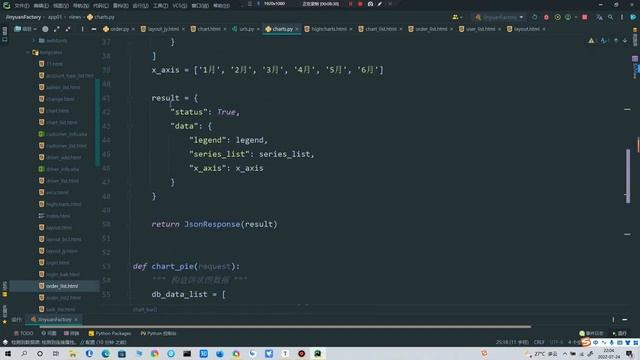640x360 pixels.
Task: Select order_list.html in the project tree
Action: point(62,286)
